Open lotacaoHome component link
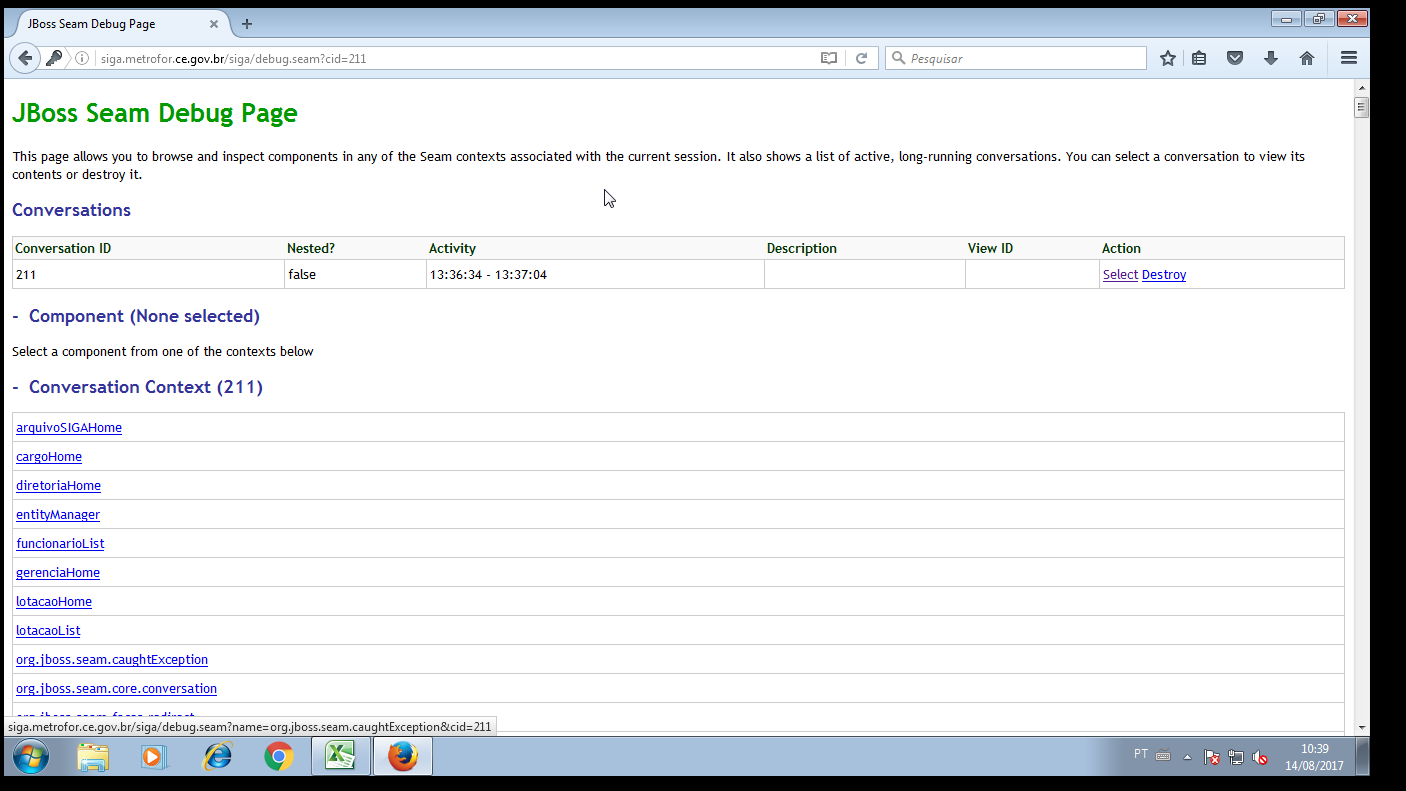 (54, 601)
